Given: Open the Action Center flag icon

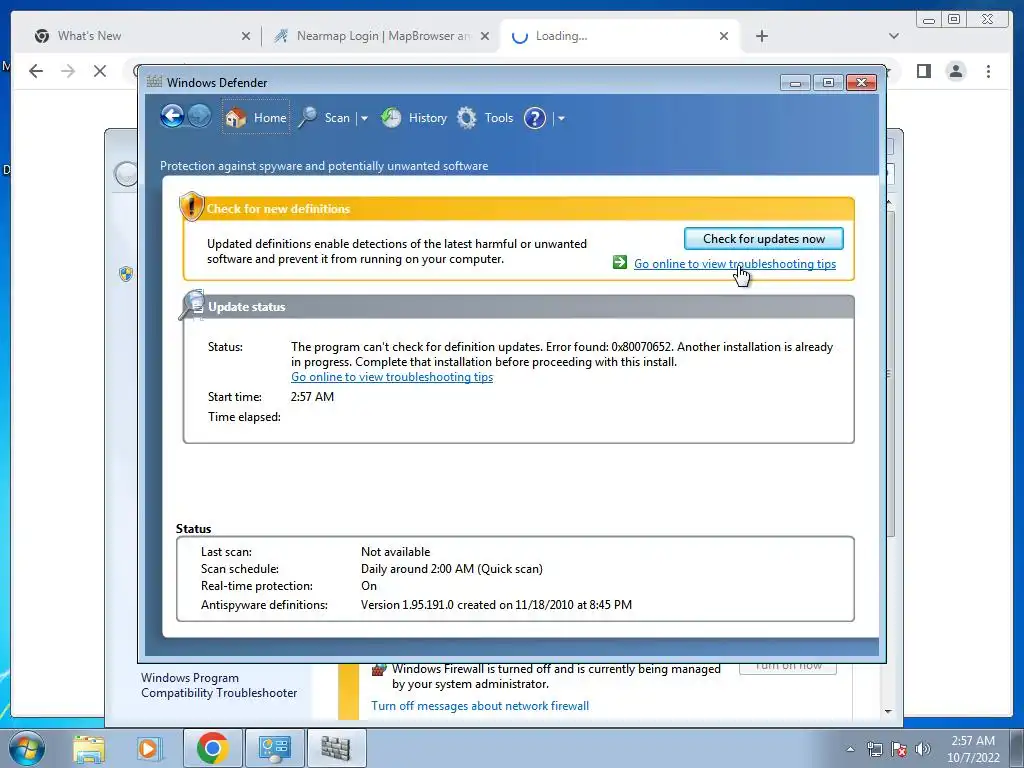Looking at the screenshot, I should click(x=899, y=749).
